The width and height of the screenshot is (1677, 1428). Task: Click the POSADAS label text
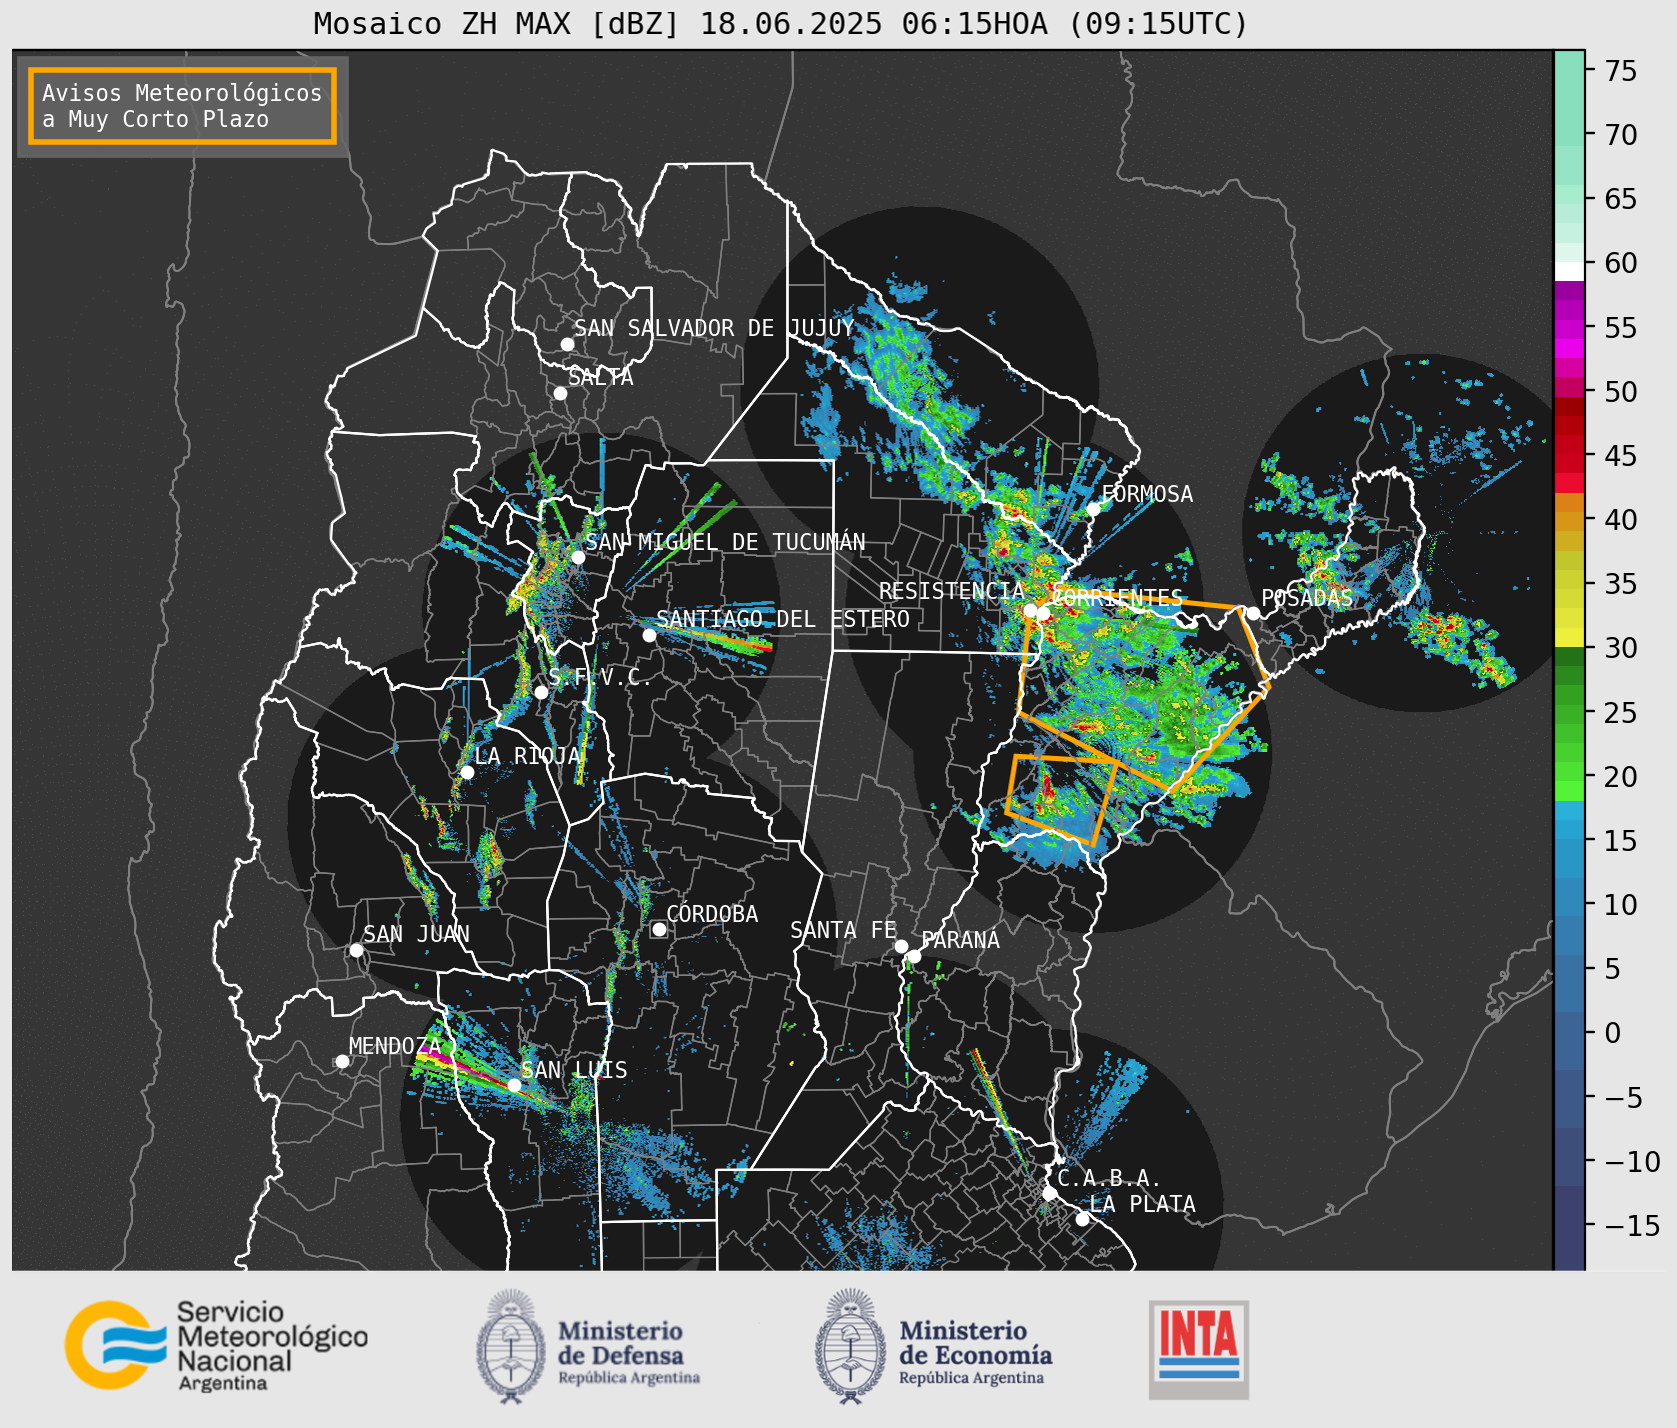[x=1307, y=598]
